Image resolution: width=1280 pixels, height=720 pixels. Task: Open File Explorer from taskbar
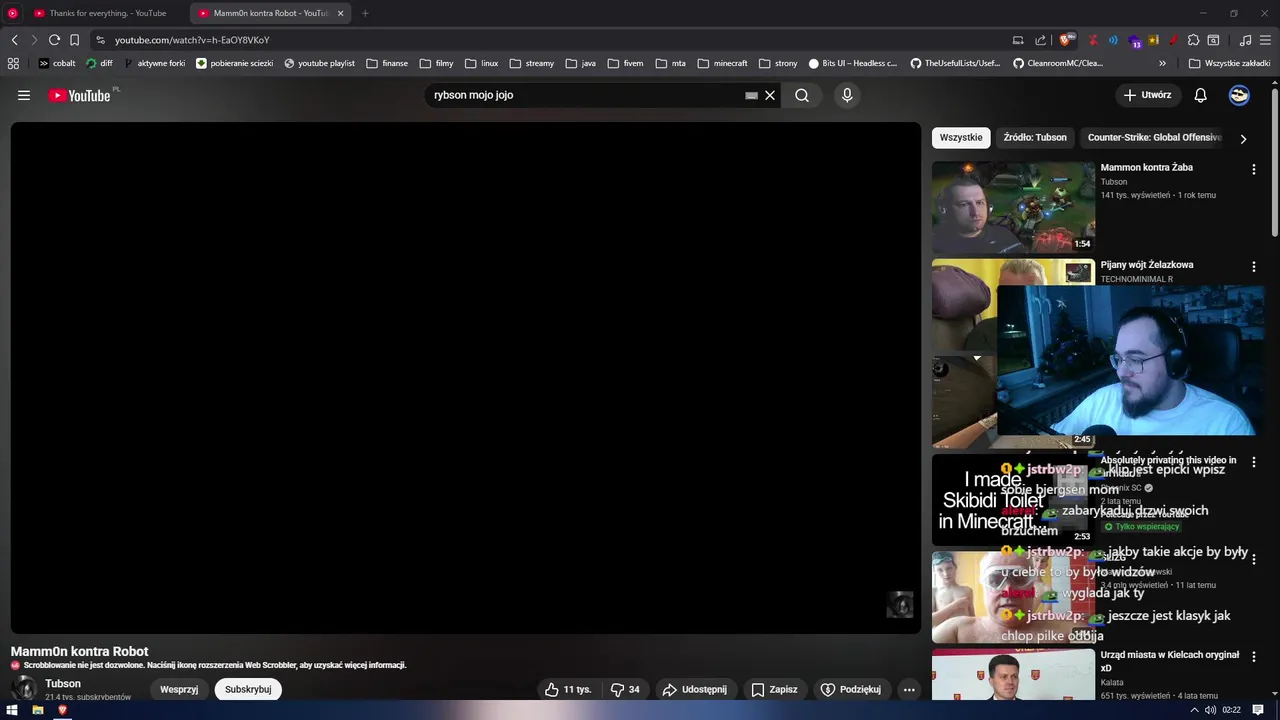37,710
